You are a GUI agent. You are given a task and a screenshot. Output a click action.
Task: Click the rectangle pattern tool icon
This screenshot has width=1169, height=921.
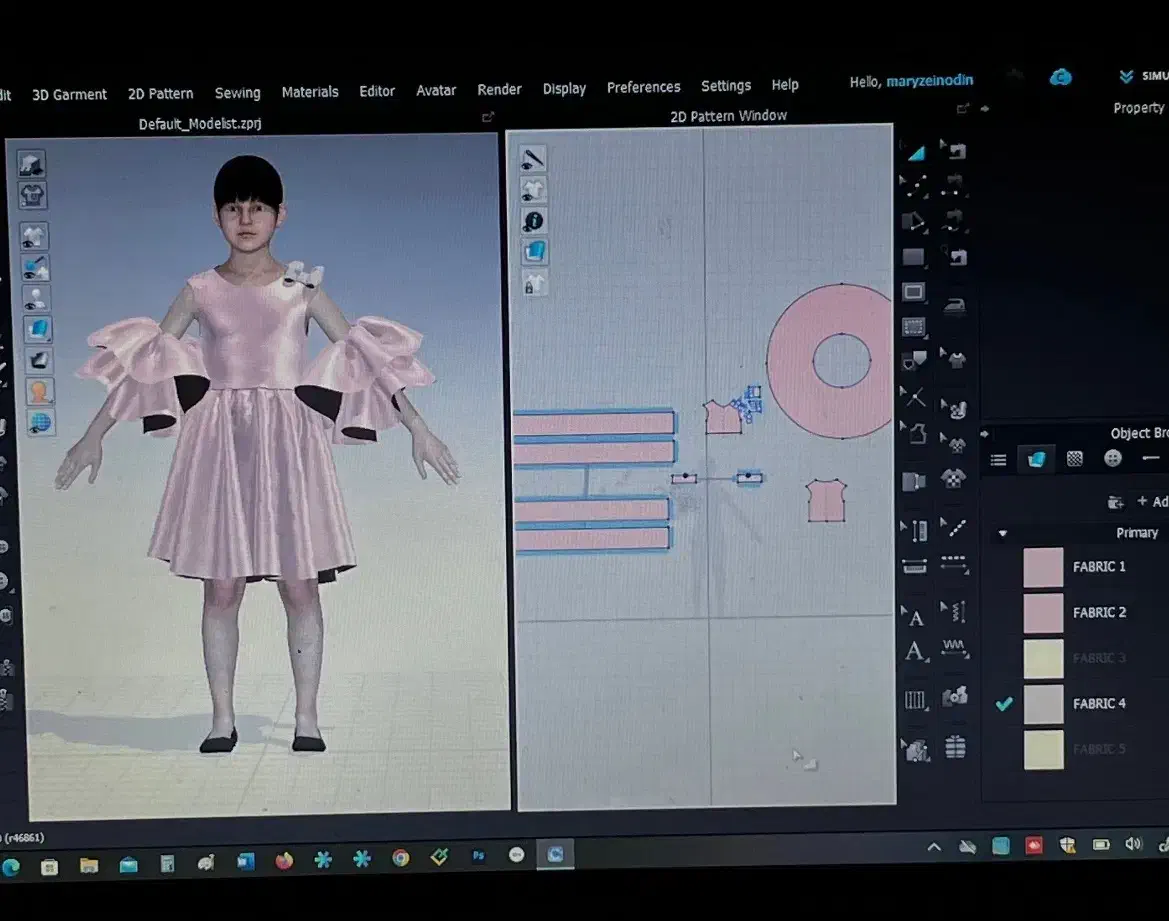913,258
